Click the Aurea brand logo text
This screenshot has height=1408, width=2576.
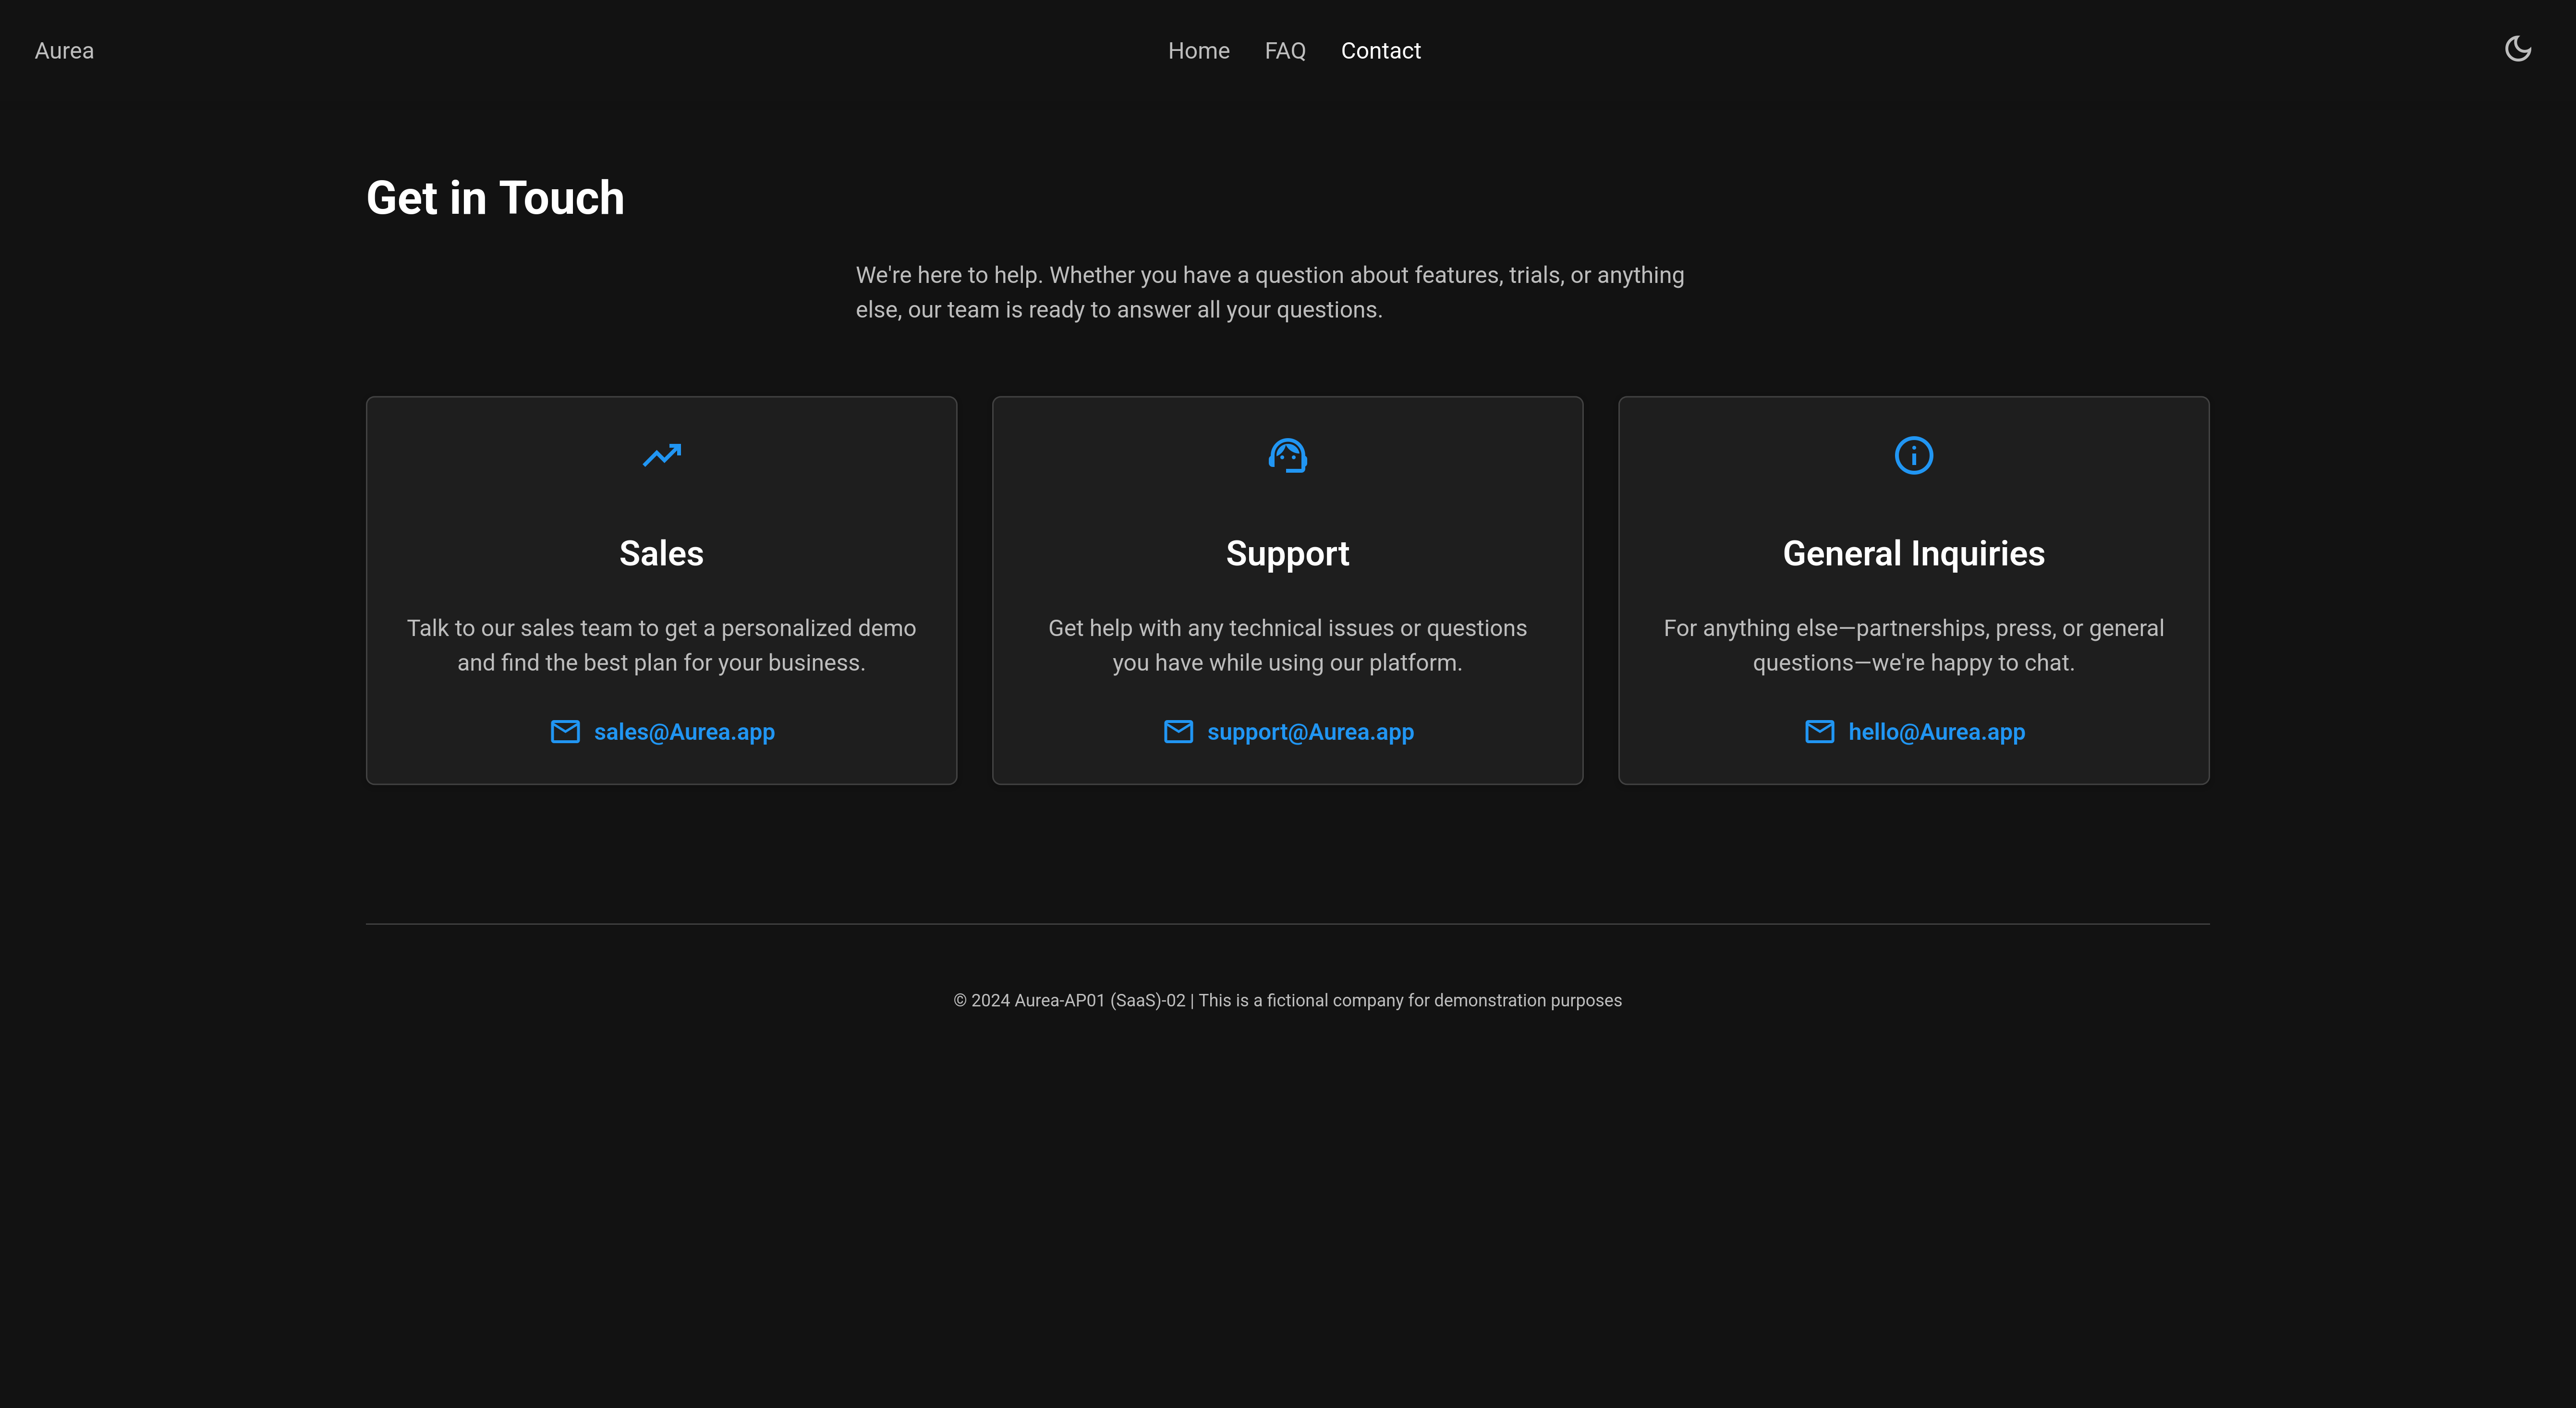64,51
